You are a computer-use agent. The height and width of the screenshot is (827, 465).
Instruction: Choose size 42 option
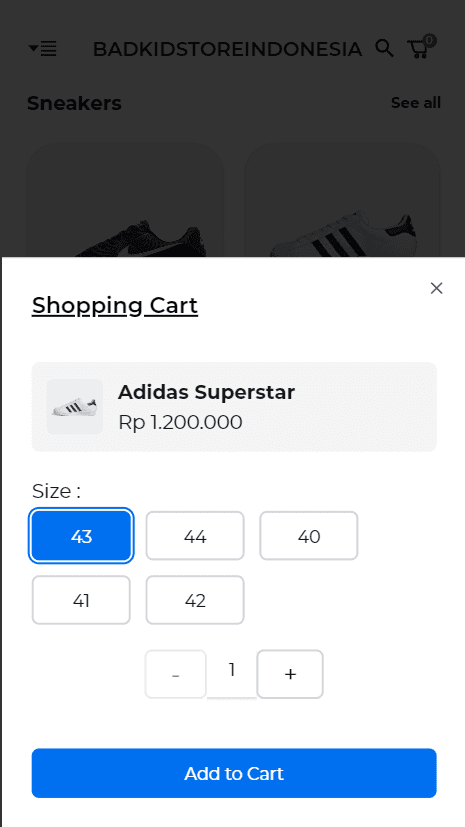coord(195,600)
